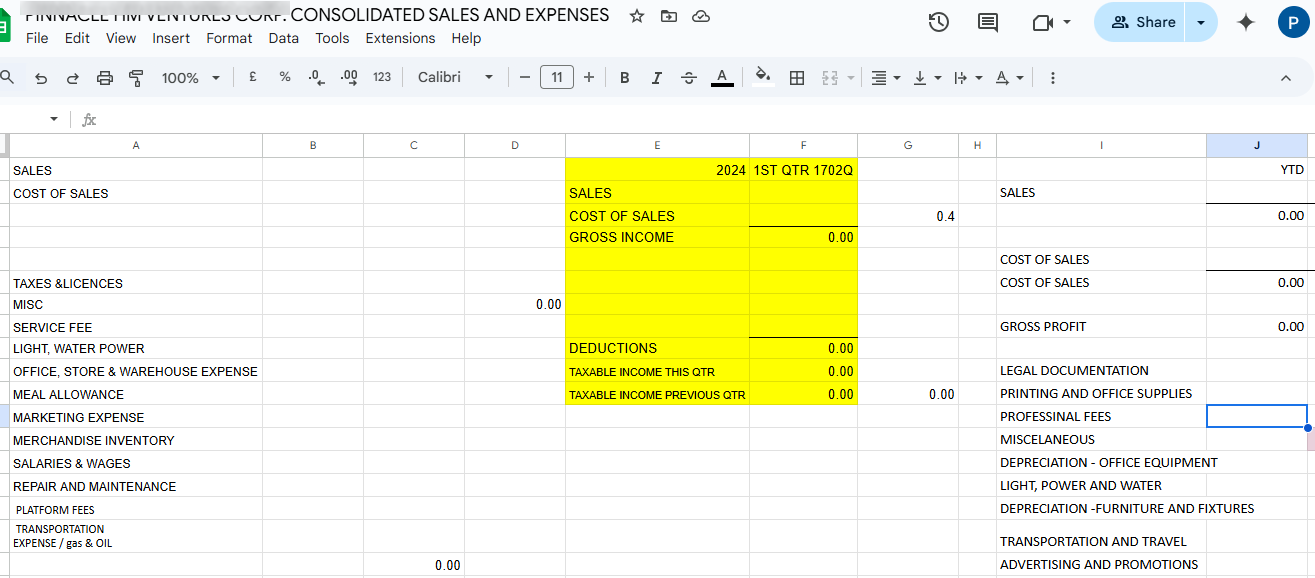Select the GROSS PROFIT cell
The width and height of the screenshot is (1315, 578).
[x=1102, y=326]
